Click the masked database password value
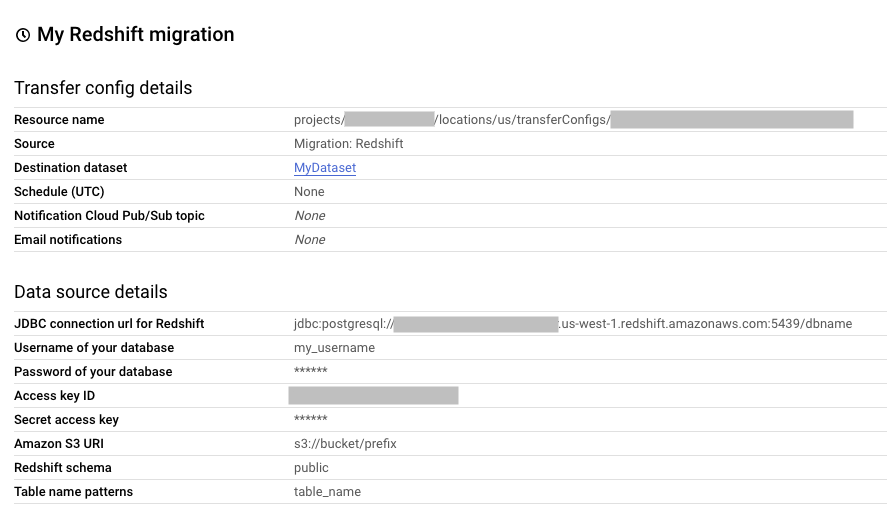The width and height of the screenshot is (887, 523). (311, 372)
